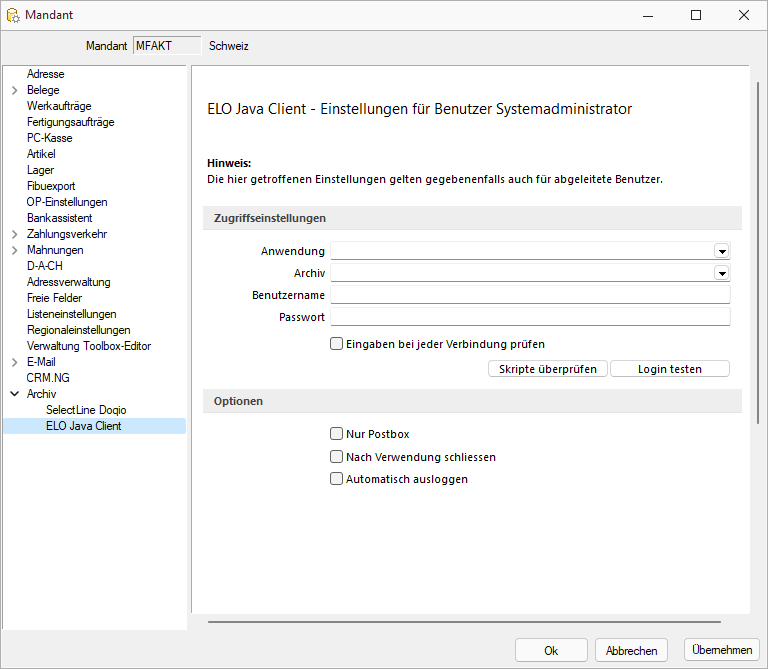Select Zahlungsverkehr tree item
This screenshot has width=768, height=669.
point(67,234)
